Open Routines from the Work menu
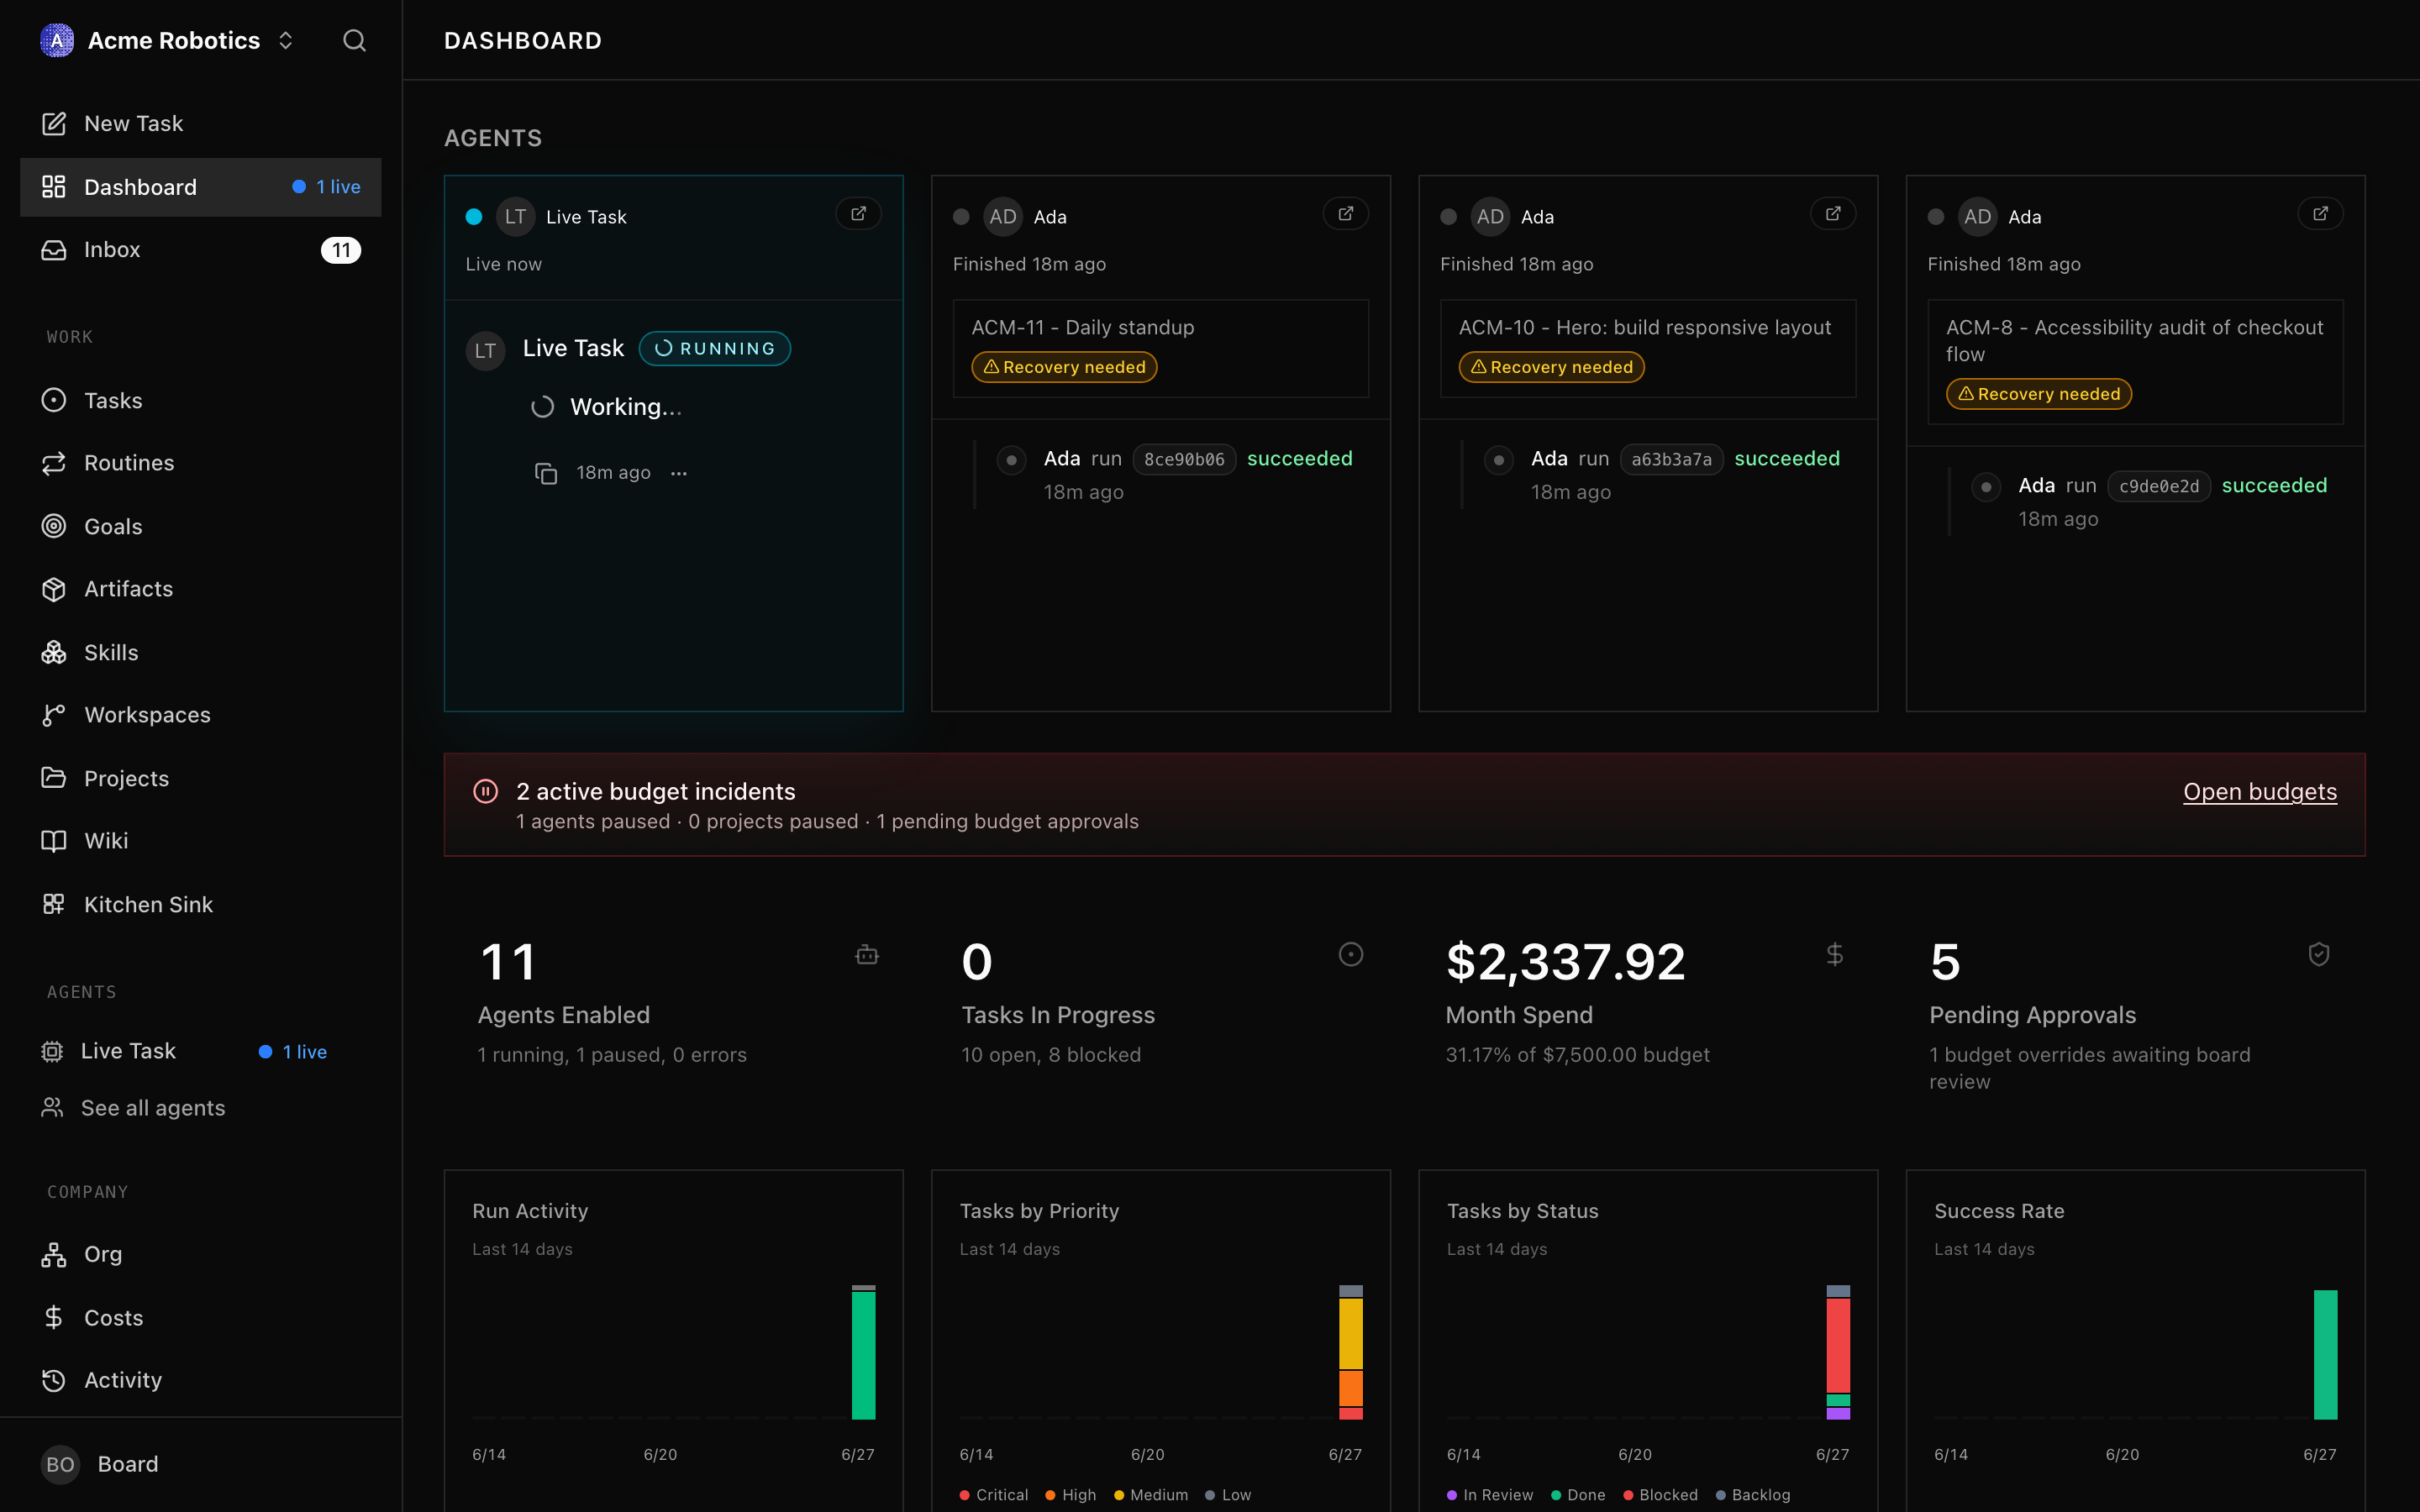Screen dimensions: 2420x1512 pos(200,463)
